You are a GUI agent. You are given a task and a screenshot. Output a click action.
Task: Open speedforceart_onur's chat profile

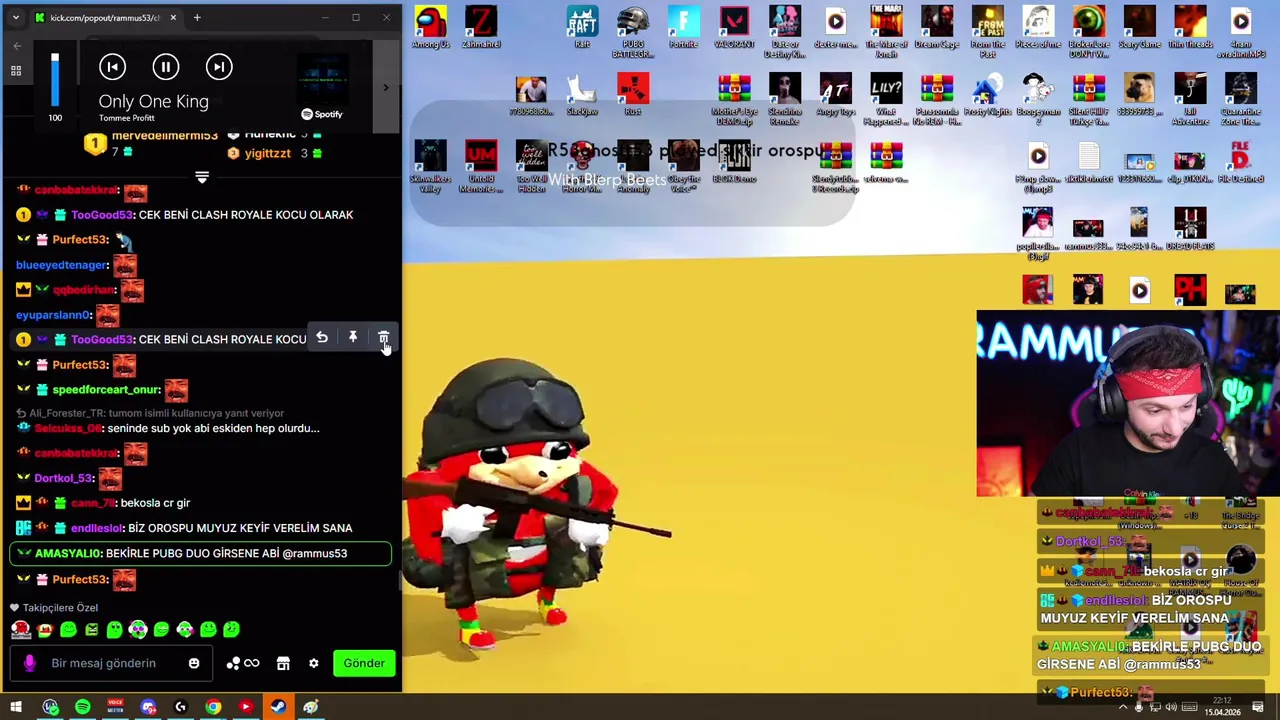point(106,390)
